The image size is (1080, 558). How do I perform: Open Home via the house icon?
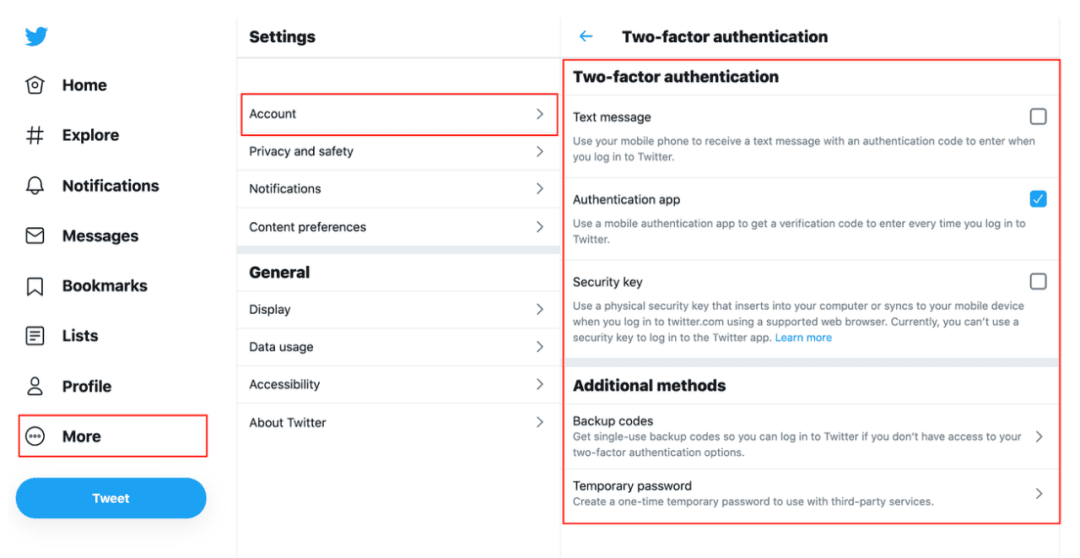tap(34, 85)
